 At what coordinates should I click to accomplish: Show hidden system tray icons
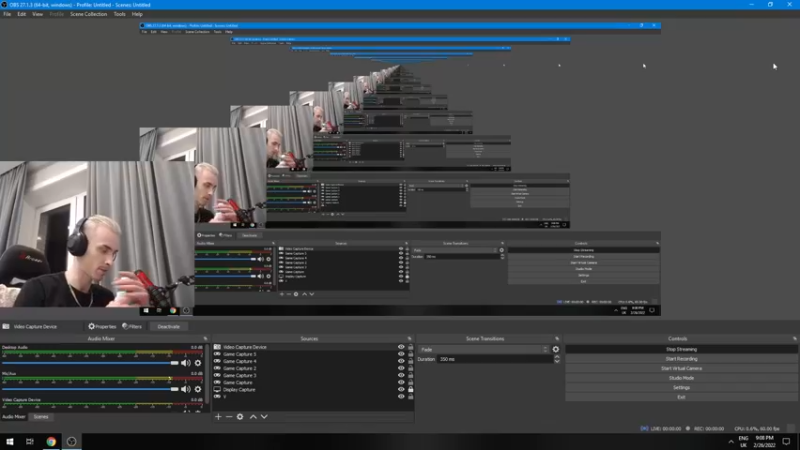click(731, 442)
